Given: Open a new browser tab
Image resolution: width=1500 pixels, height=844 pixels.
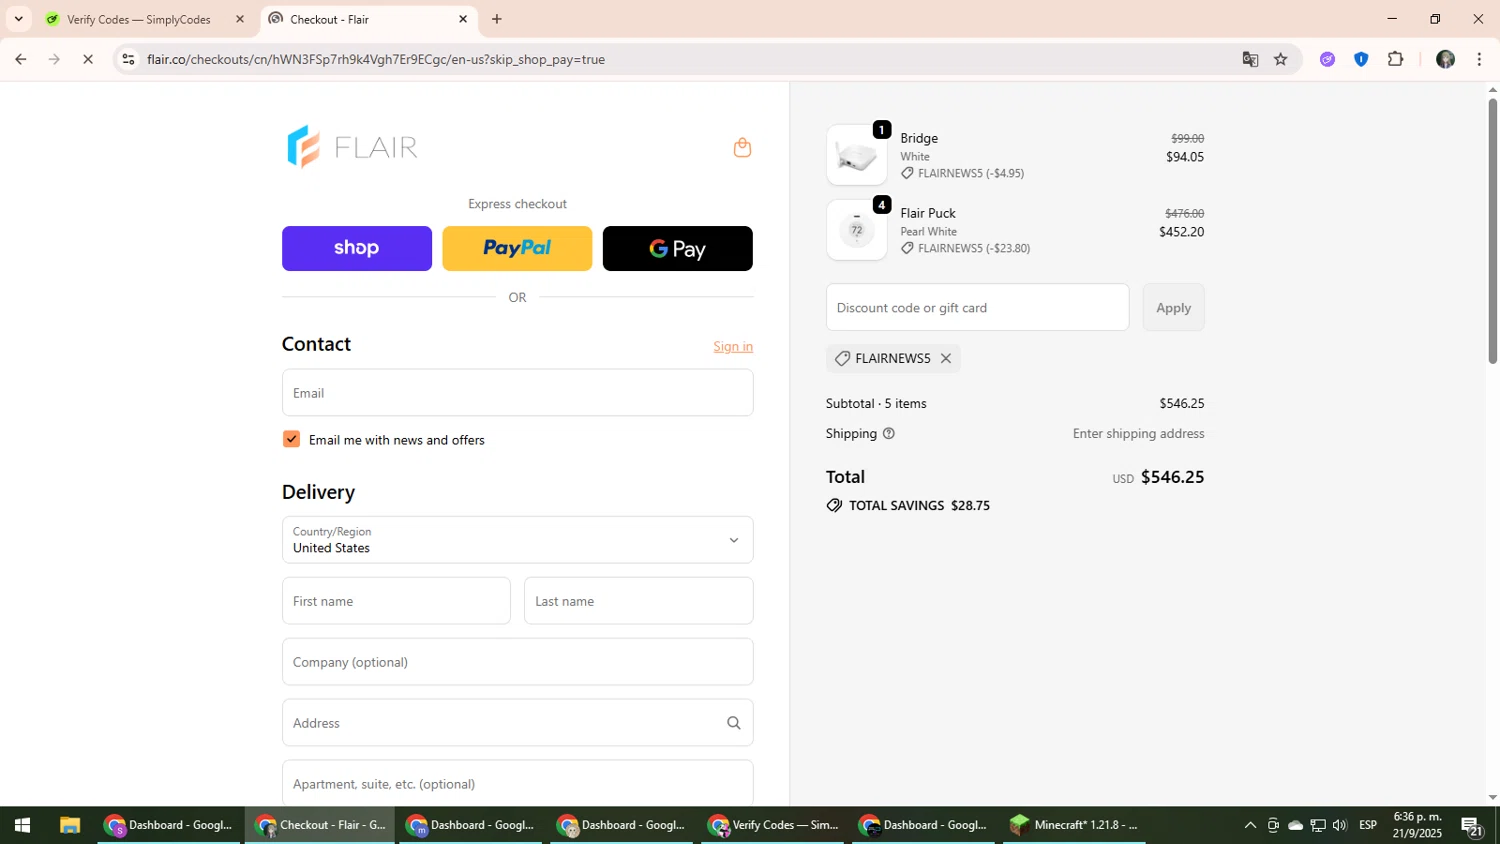Looking at the screenshot, I should point(497,19).
